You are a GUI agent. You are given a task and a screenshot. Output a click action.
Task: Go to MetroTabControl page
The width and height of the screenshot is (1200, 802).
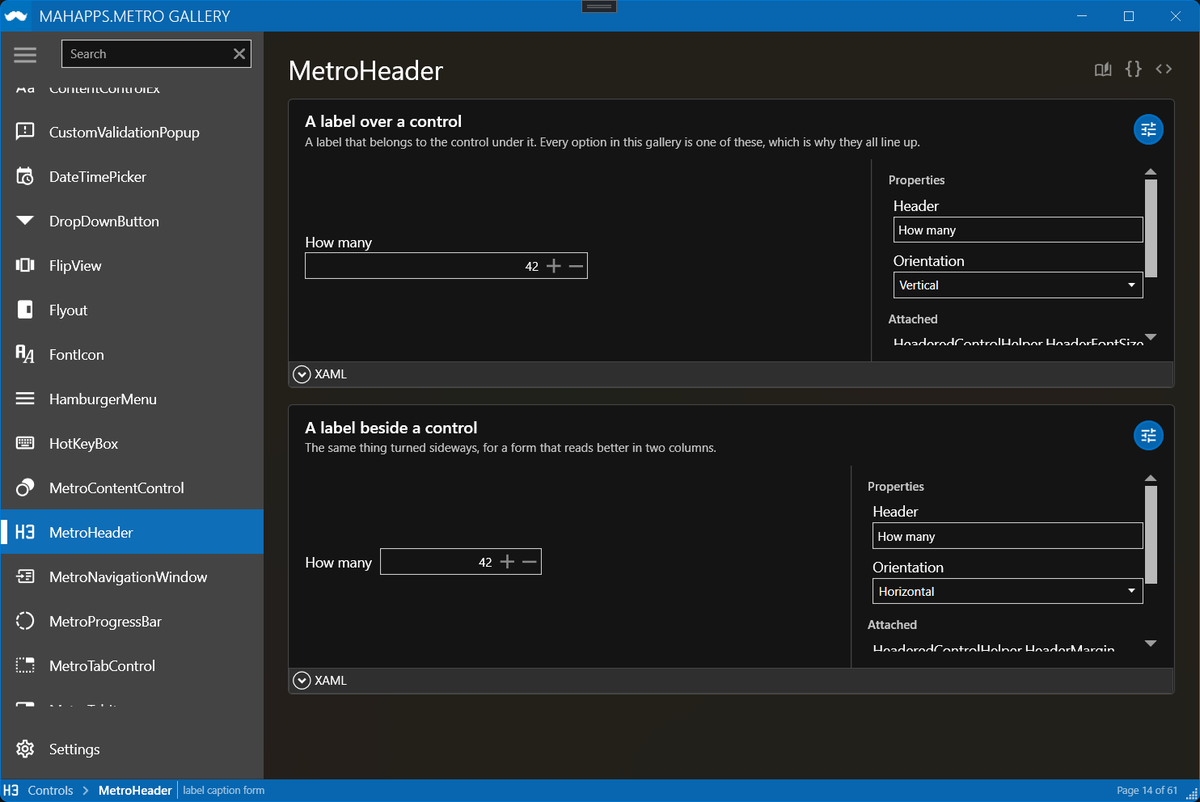(102, 666)
